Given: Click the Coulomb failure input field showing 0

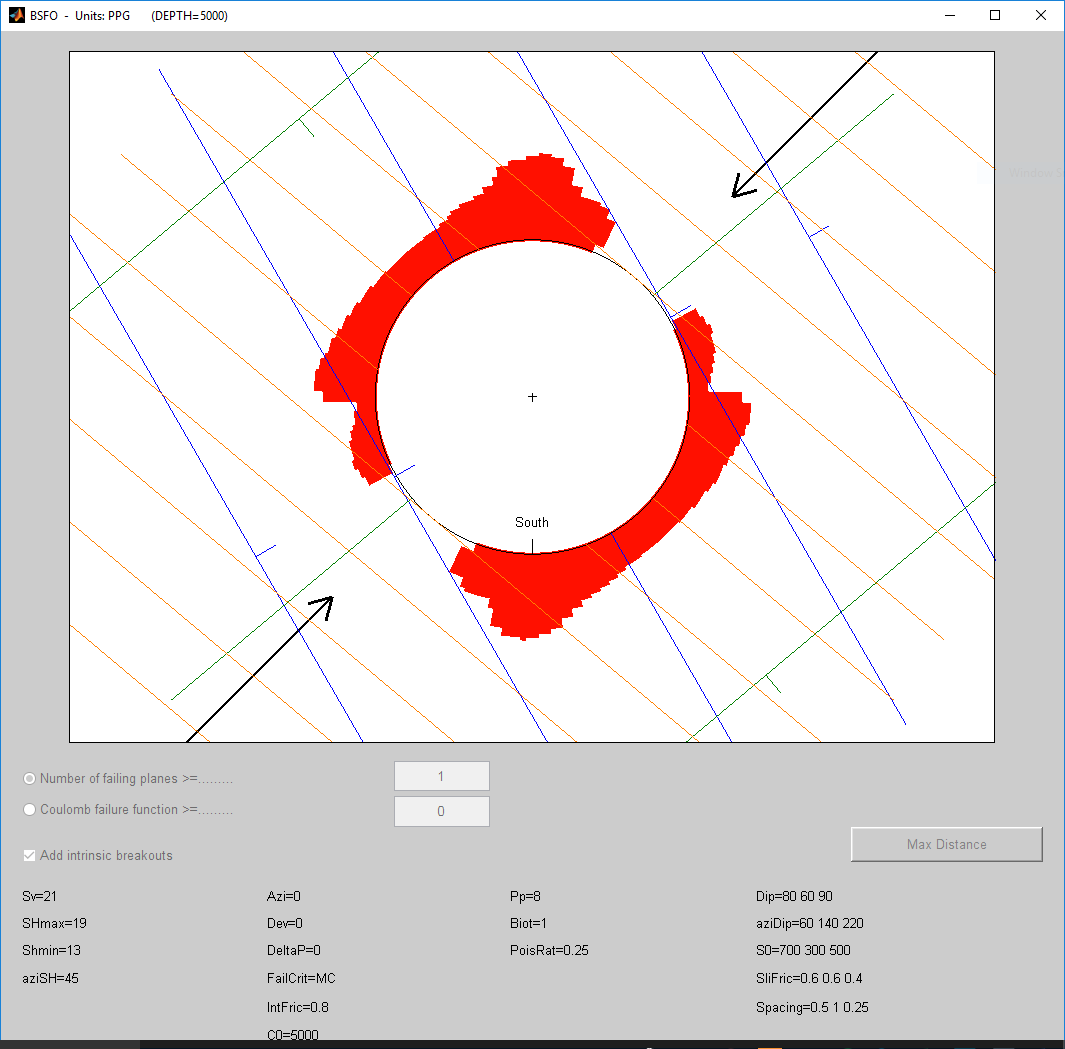Looking at the screenshot, I should pos(441,812).
